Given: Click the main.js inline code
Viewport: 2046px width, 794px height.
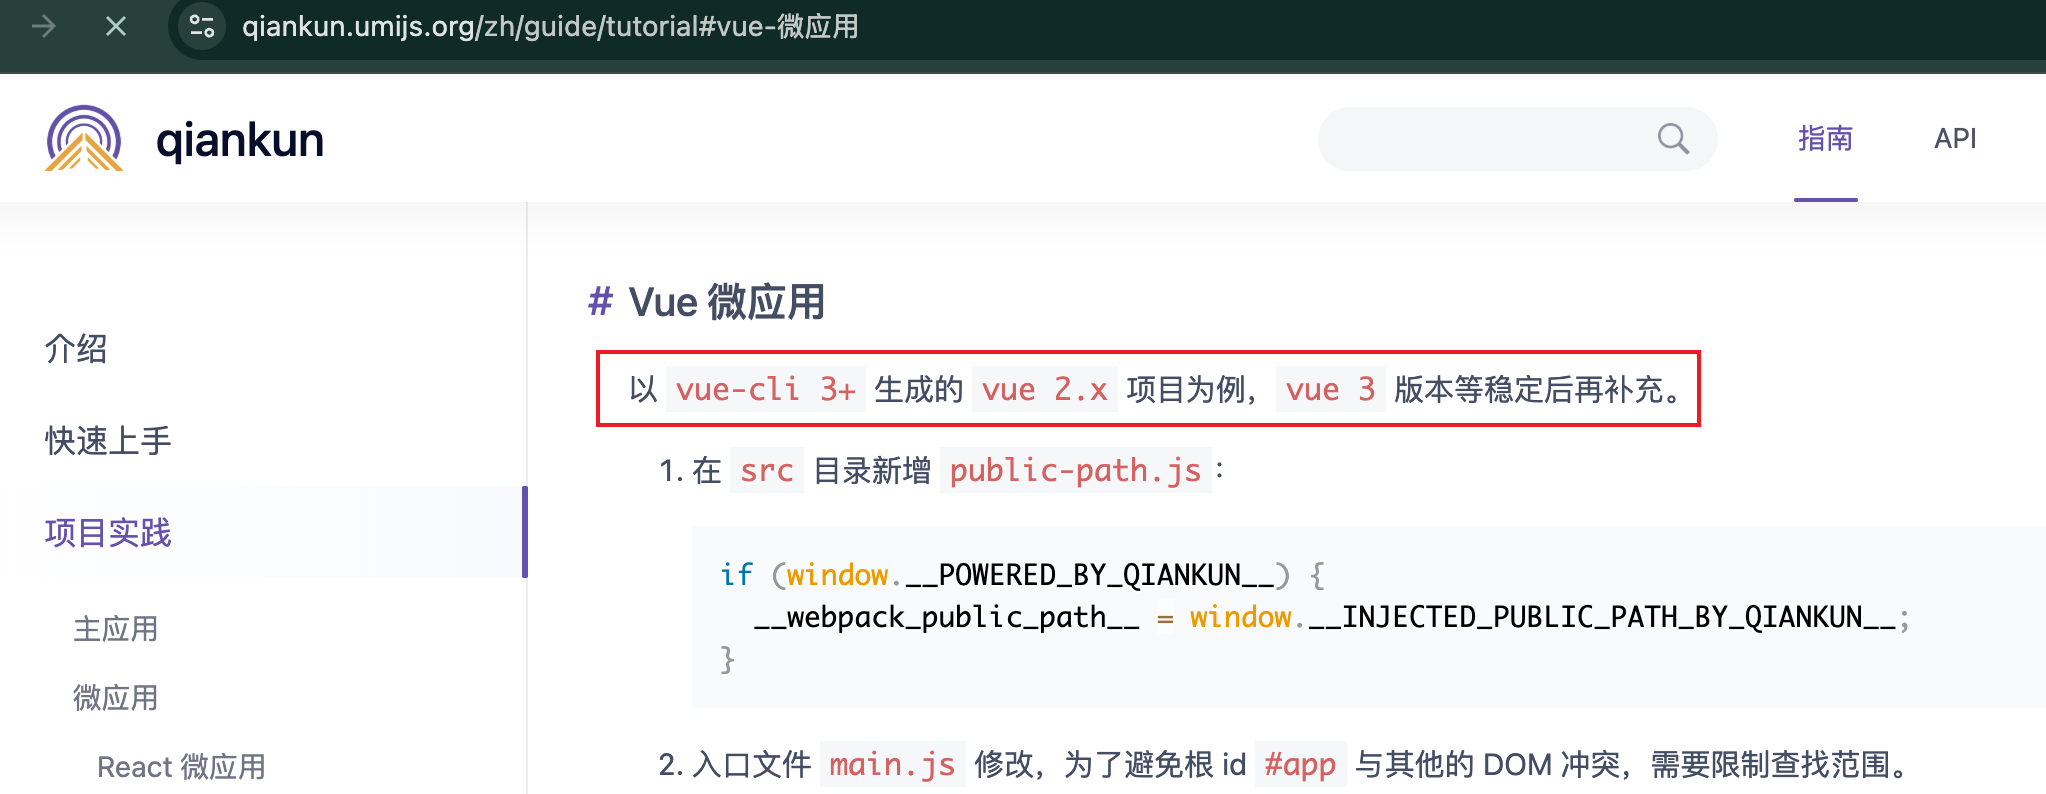Looking at the screenshot, I should coord(892,765).
